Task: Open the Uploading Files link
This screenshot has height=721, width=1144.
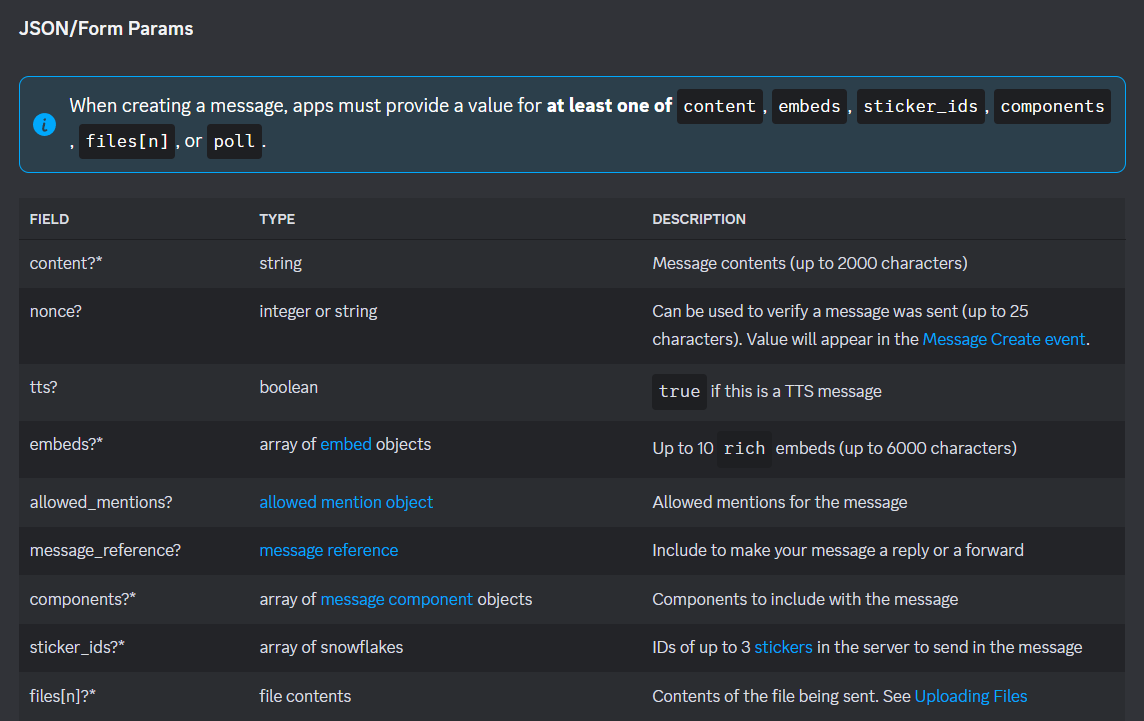Action: pos(970,696)
